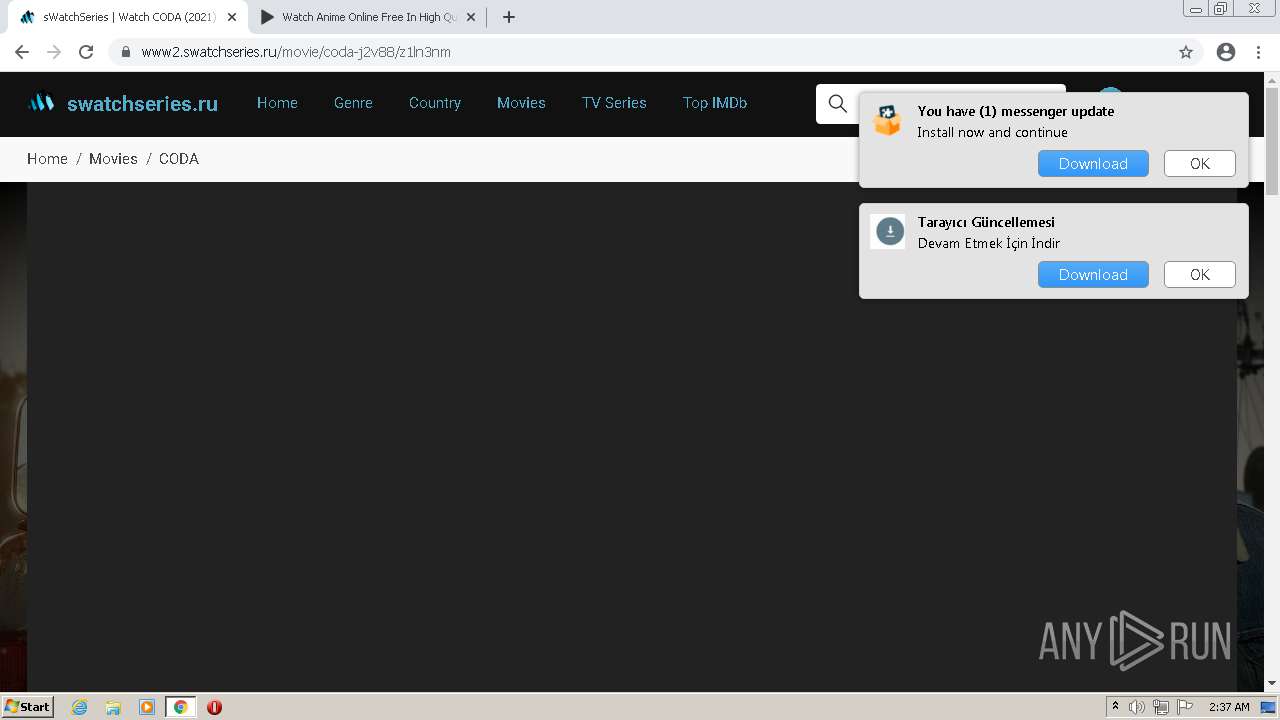Click the 2:37 AM clock
Screen dimensions: 1280x720
1229,707
